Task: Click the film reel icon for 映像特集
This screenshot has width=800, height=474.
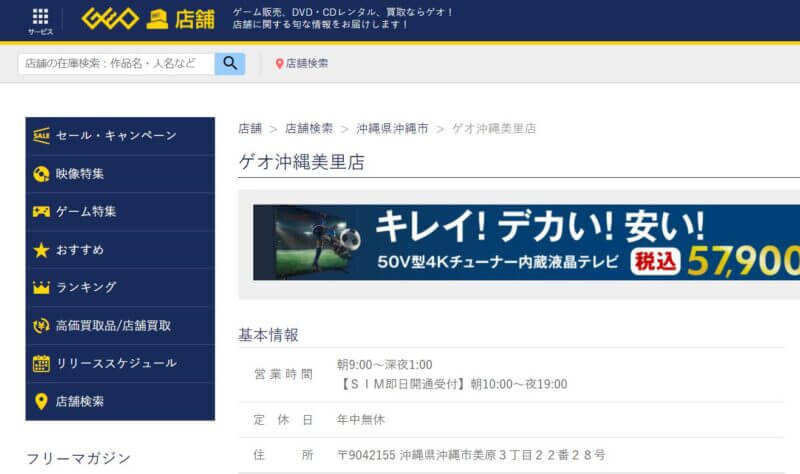Action: 41,174
